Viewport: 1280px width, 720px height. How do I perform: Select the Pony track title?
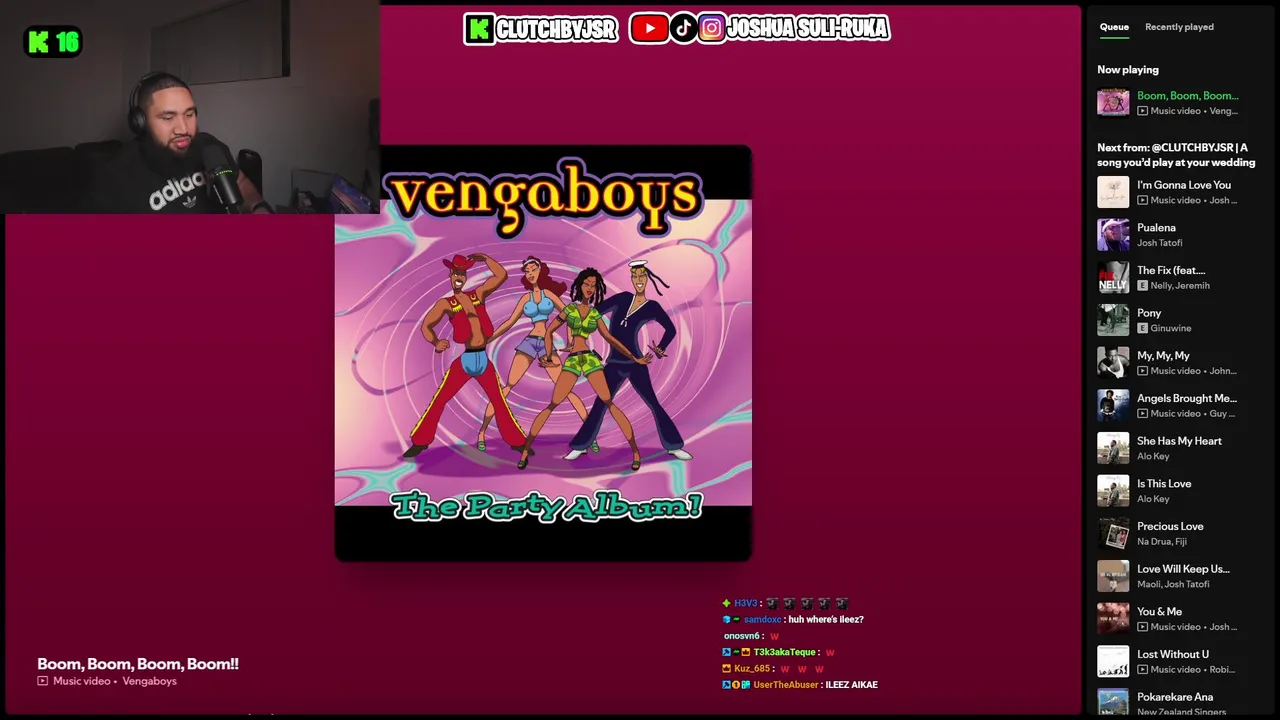pyautogui.click(x=1149, y=313)
